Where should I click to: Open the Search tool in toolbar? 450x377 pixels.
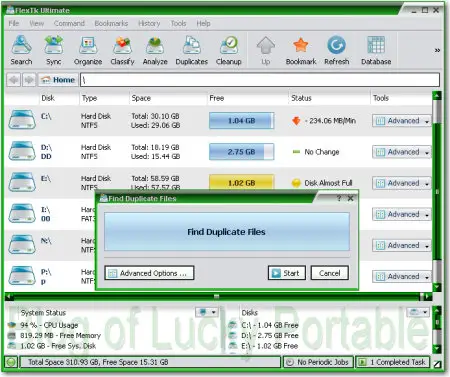[x=21, y=50]
